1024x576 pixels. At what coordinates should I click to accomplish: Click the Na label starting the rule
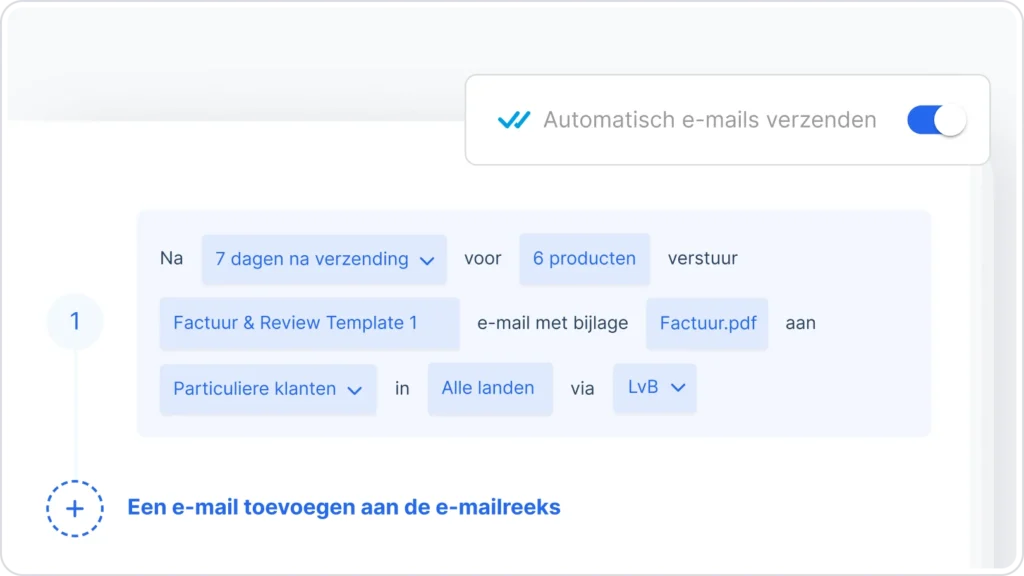(172, 258)
